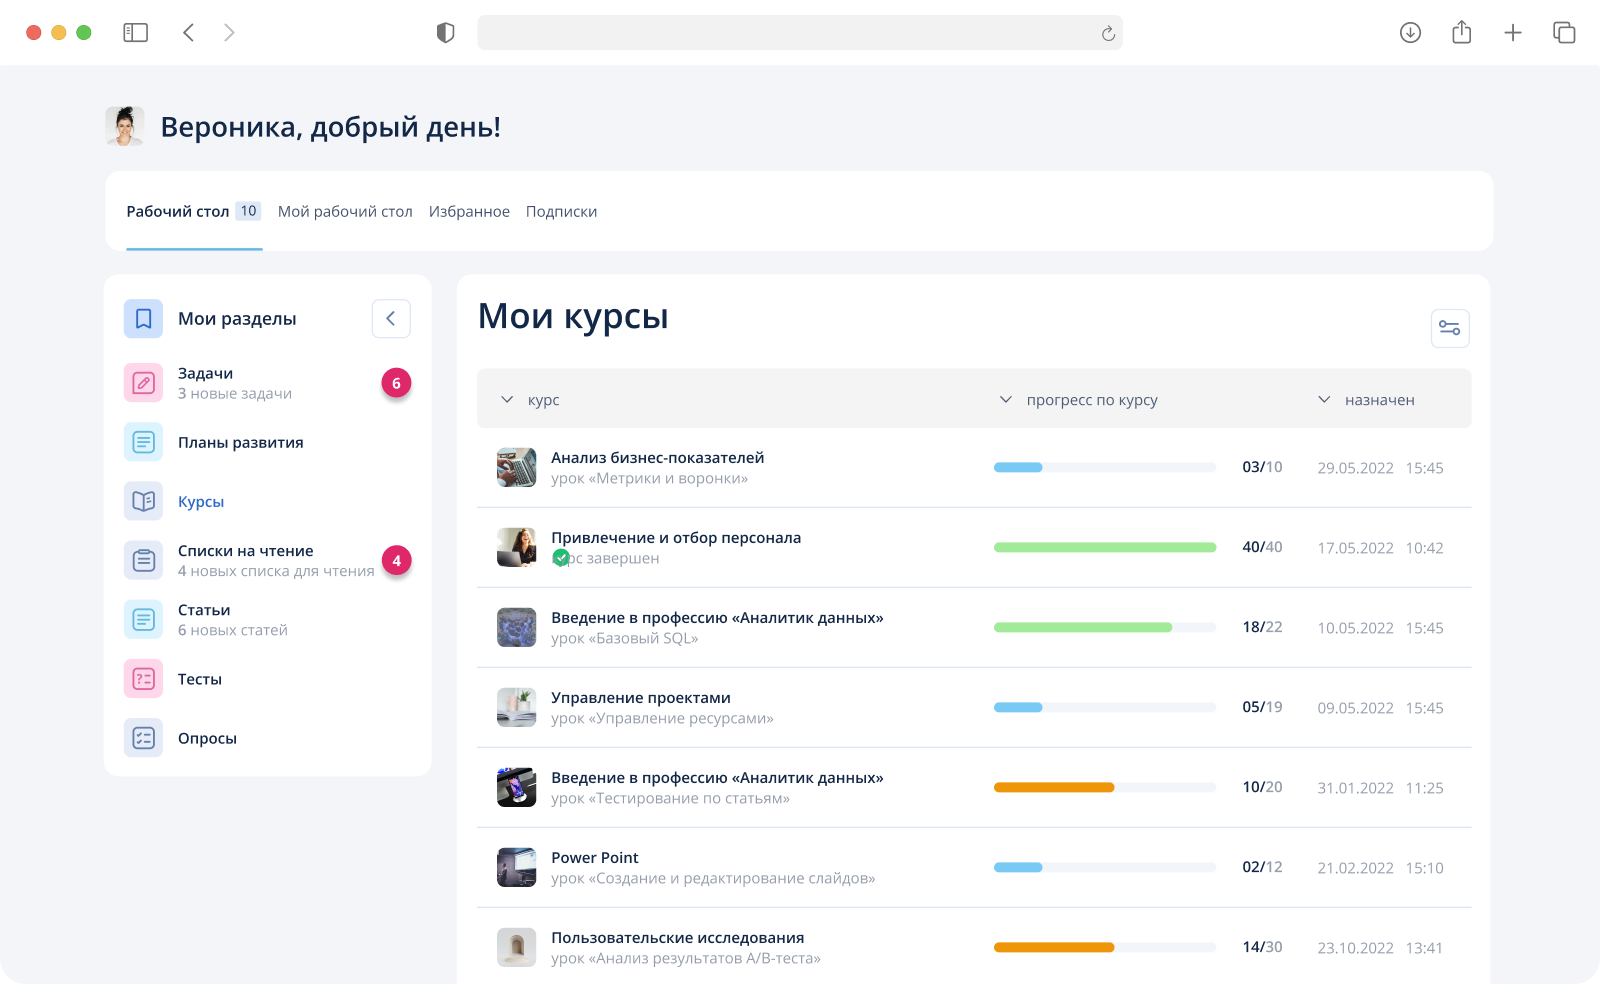Click the Опросы icon
The image size is (1600, 984).
tap(144, 737)
